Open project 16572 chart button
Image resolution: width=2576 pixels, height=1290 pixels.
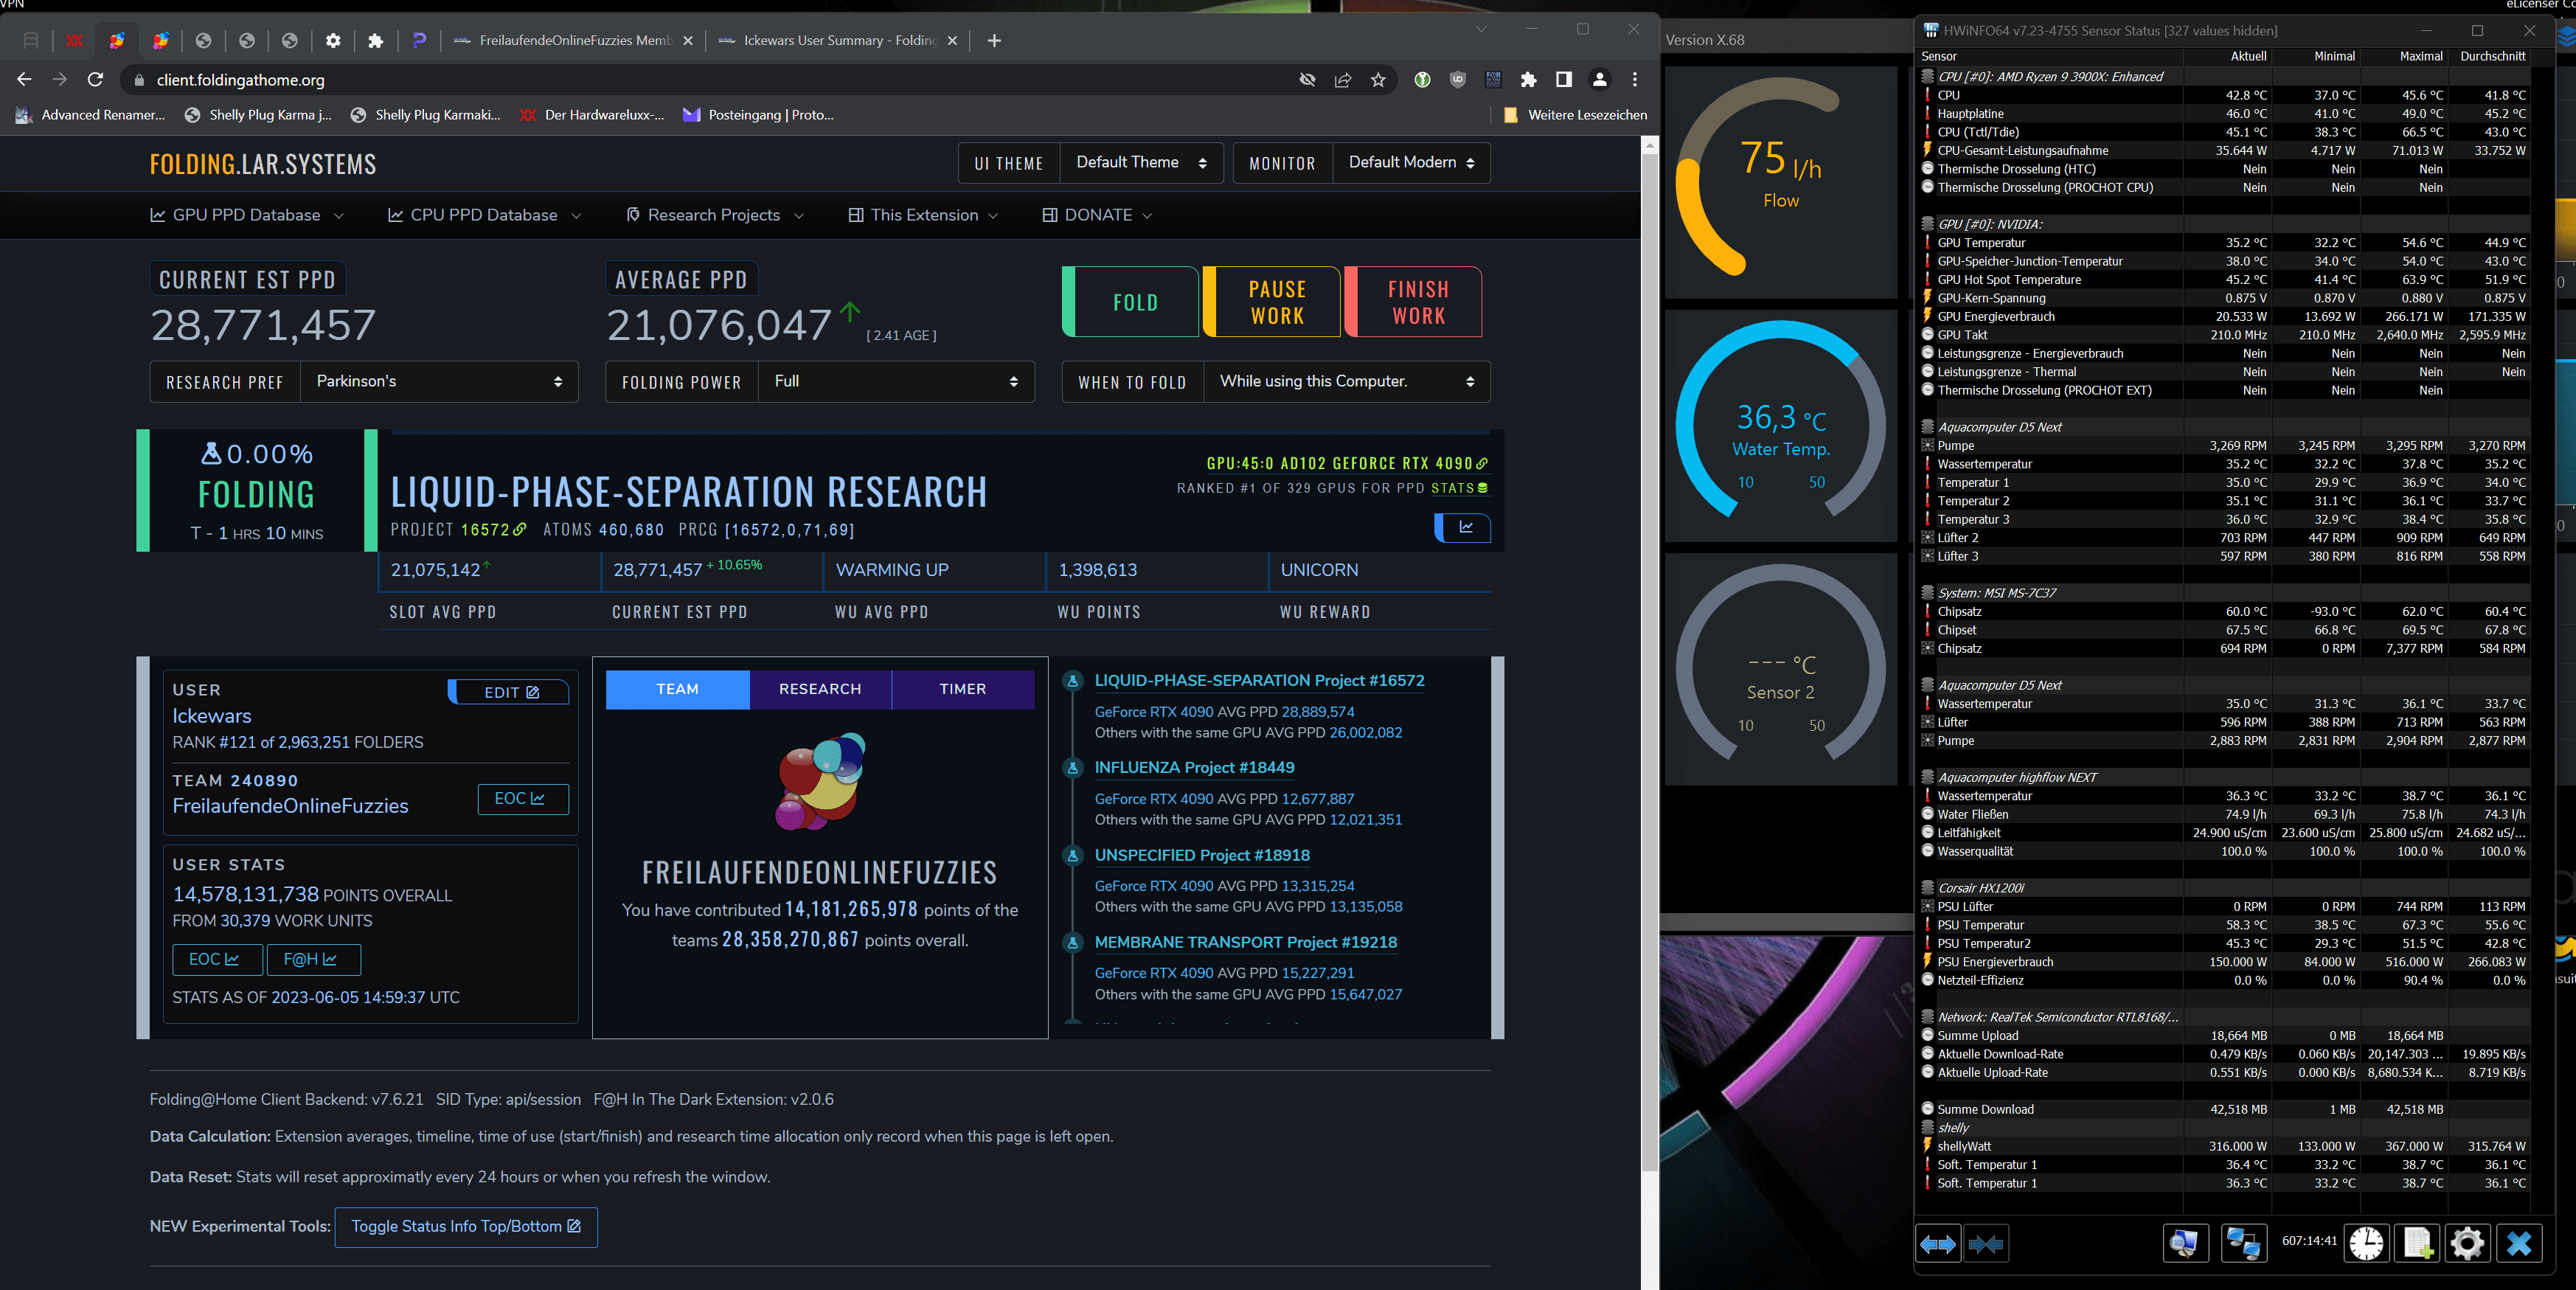pos(1463,527)
